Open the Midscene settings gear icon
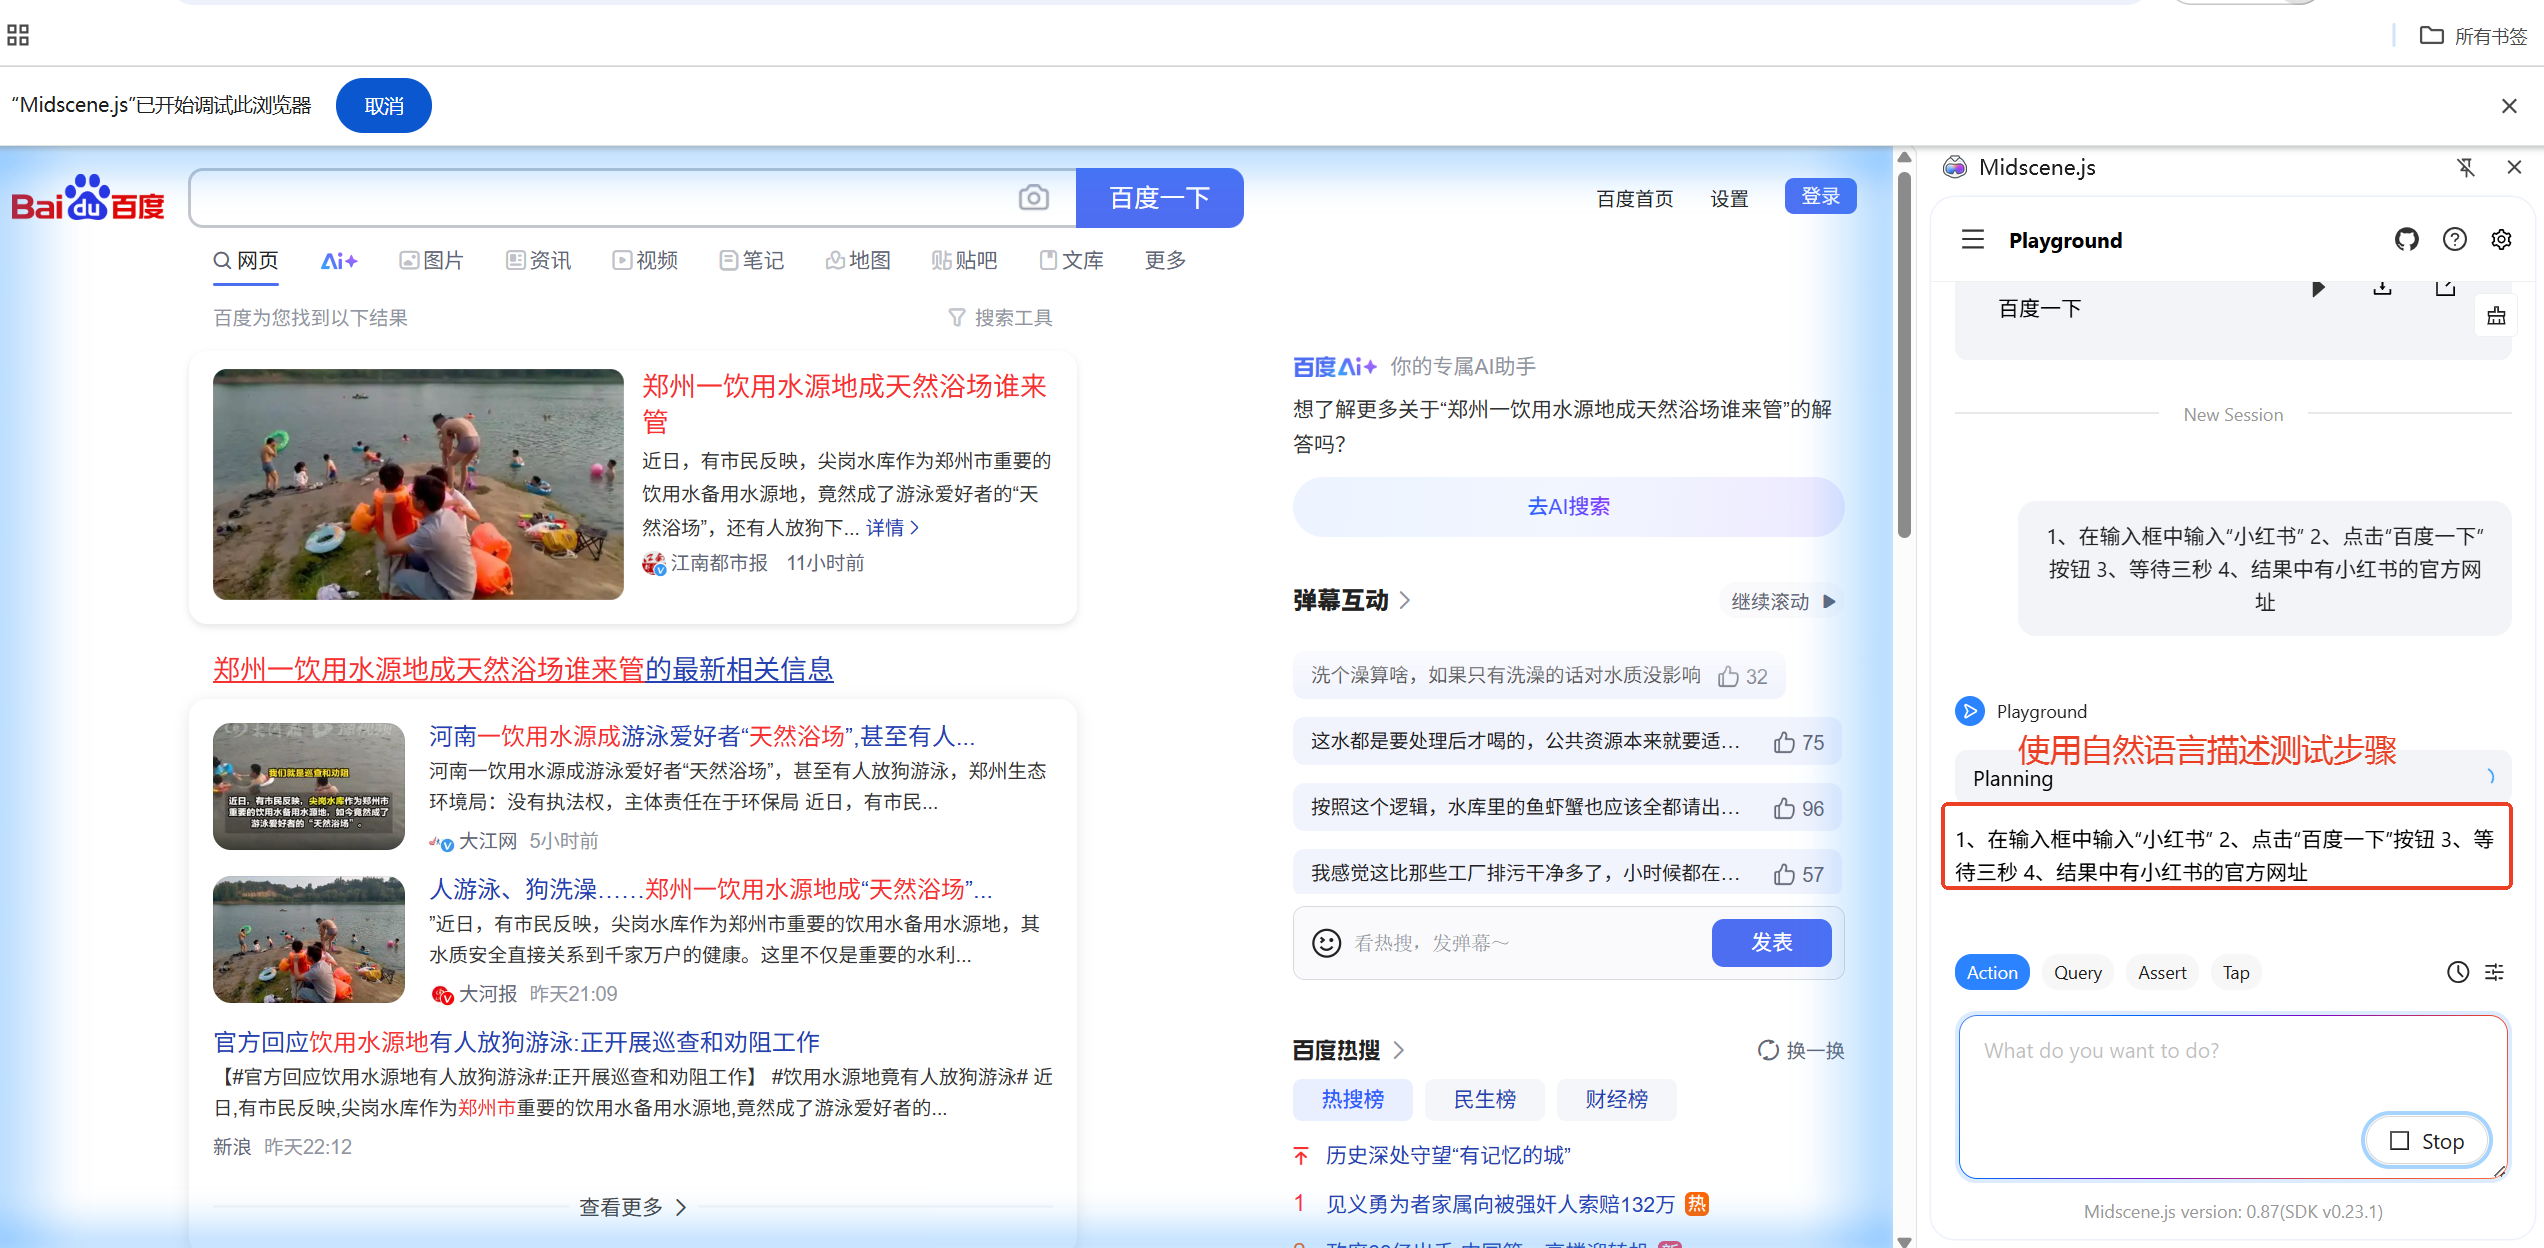The width and height of the screenshot is (2544, 1248). coord(2501,240)
